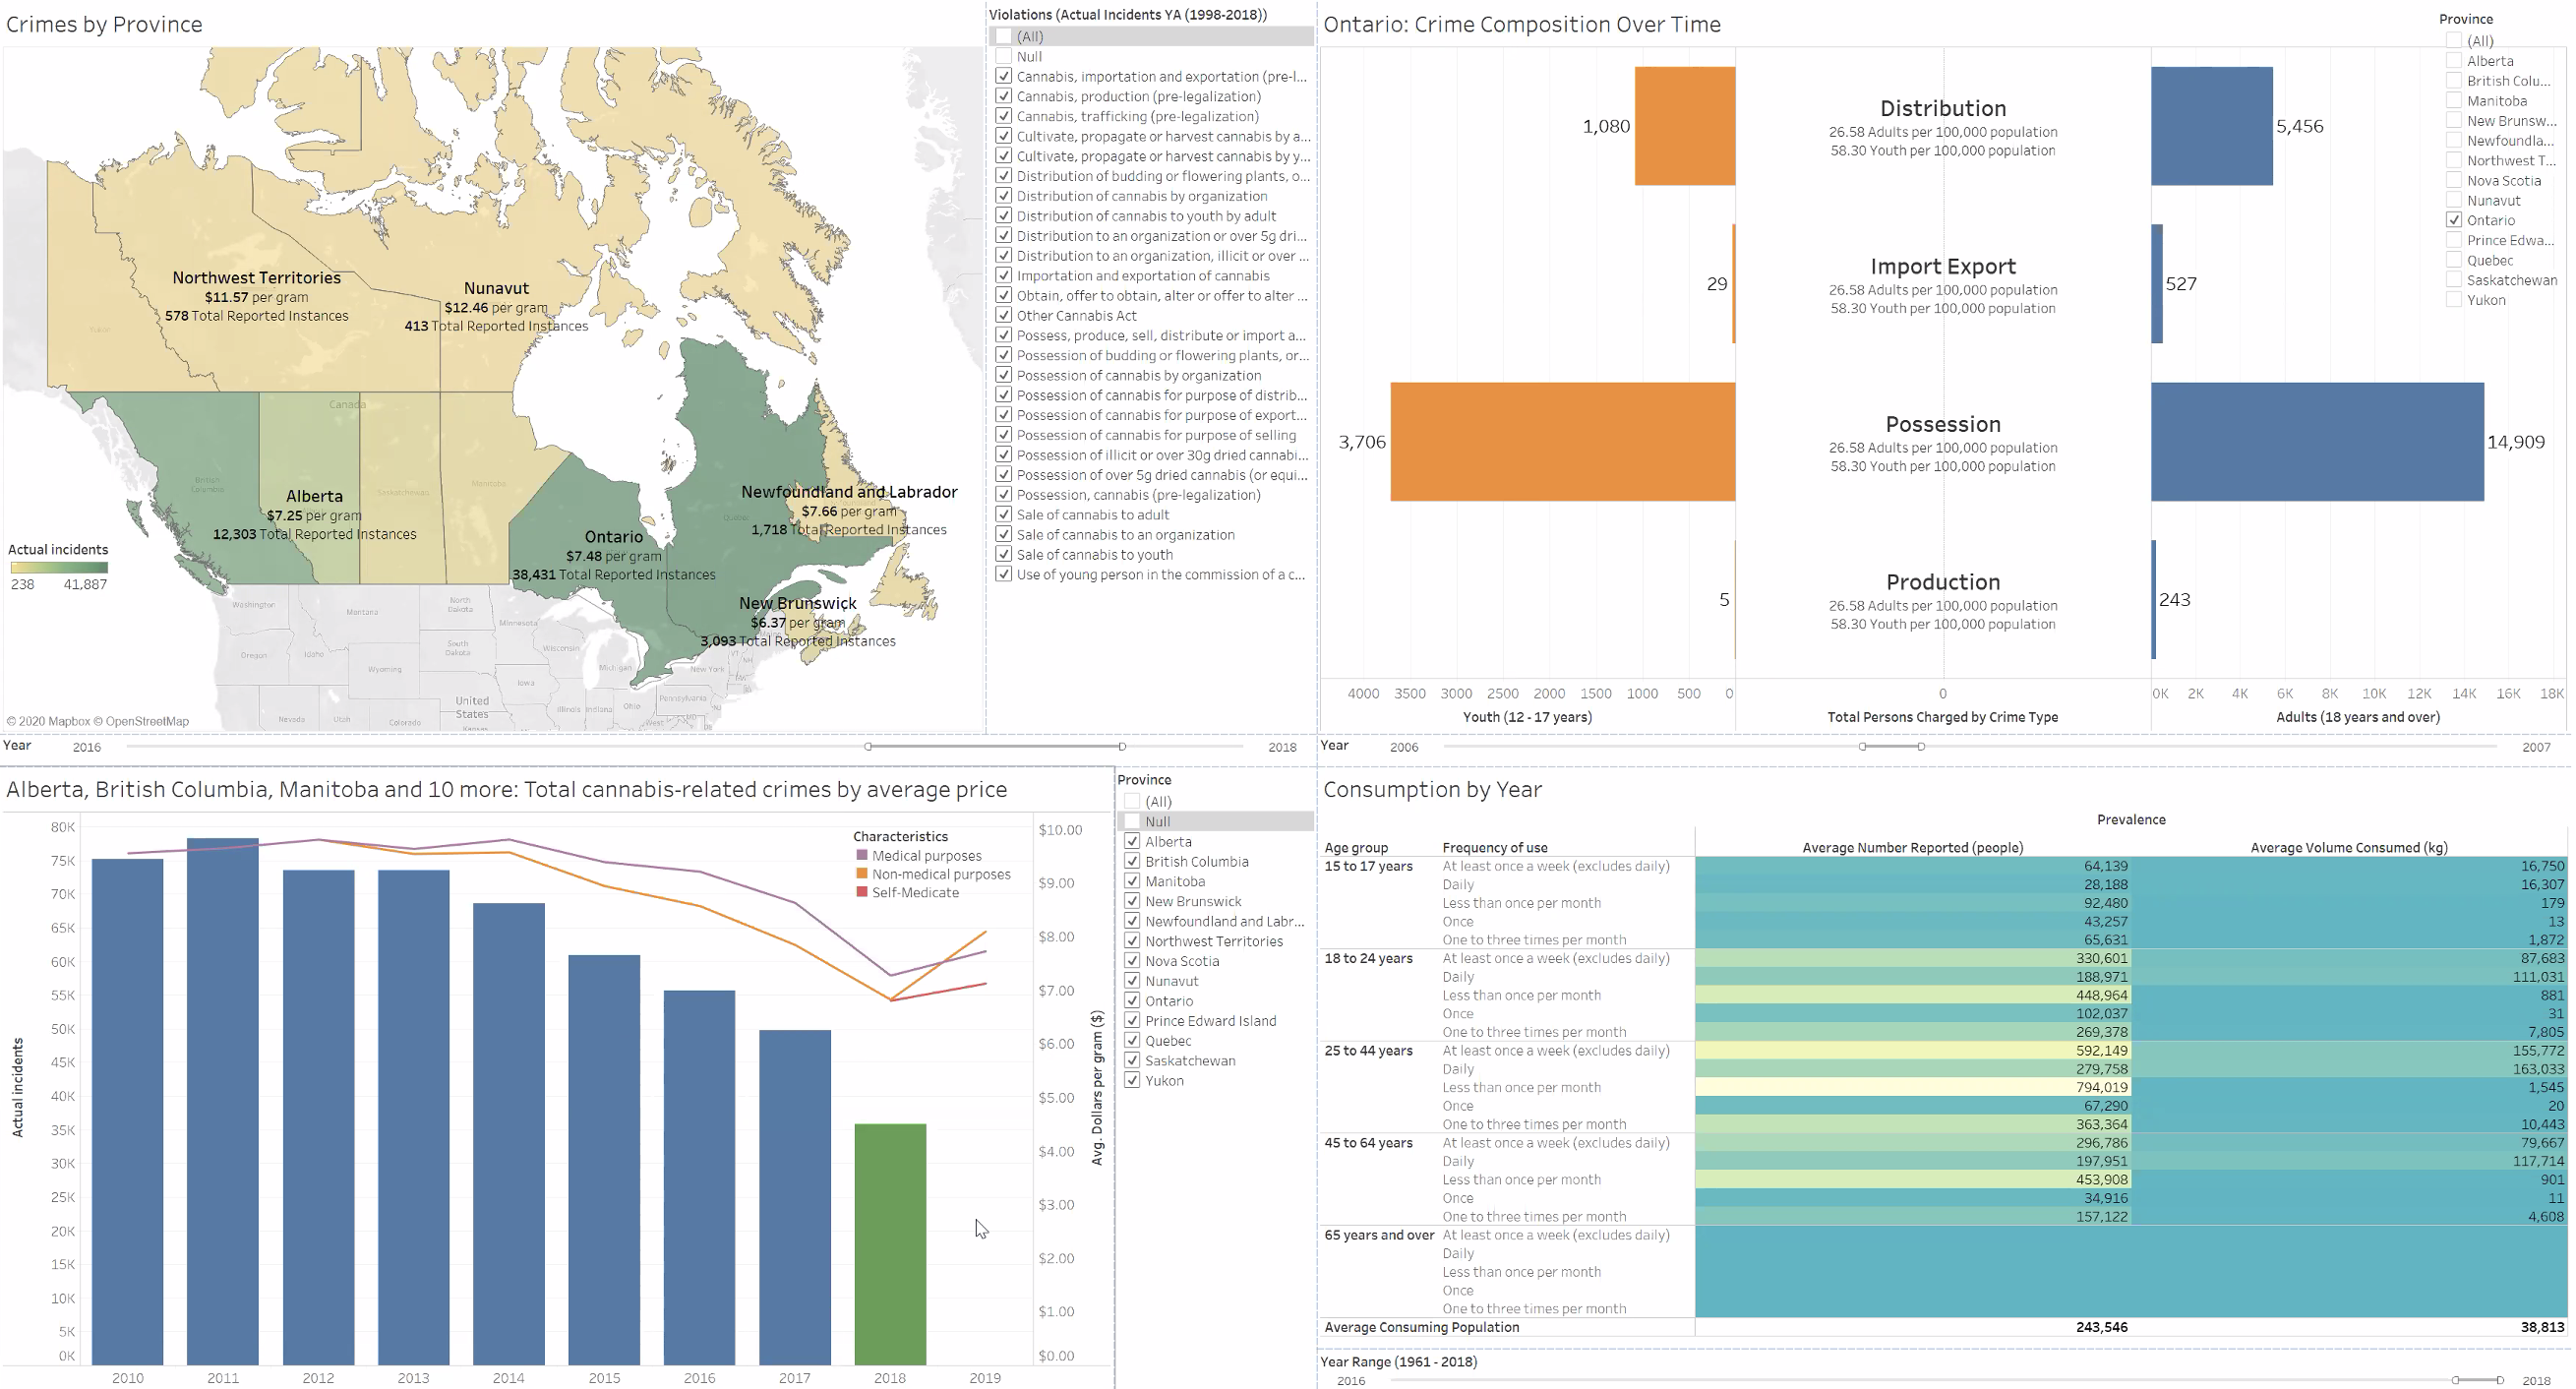This screenshot has width=2576, height=1389.
Task: Click the Actual incidents gradient legend
Action: (x=59, y=567)
